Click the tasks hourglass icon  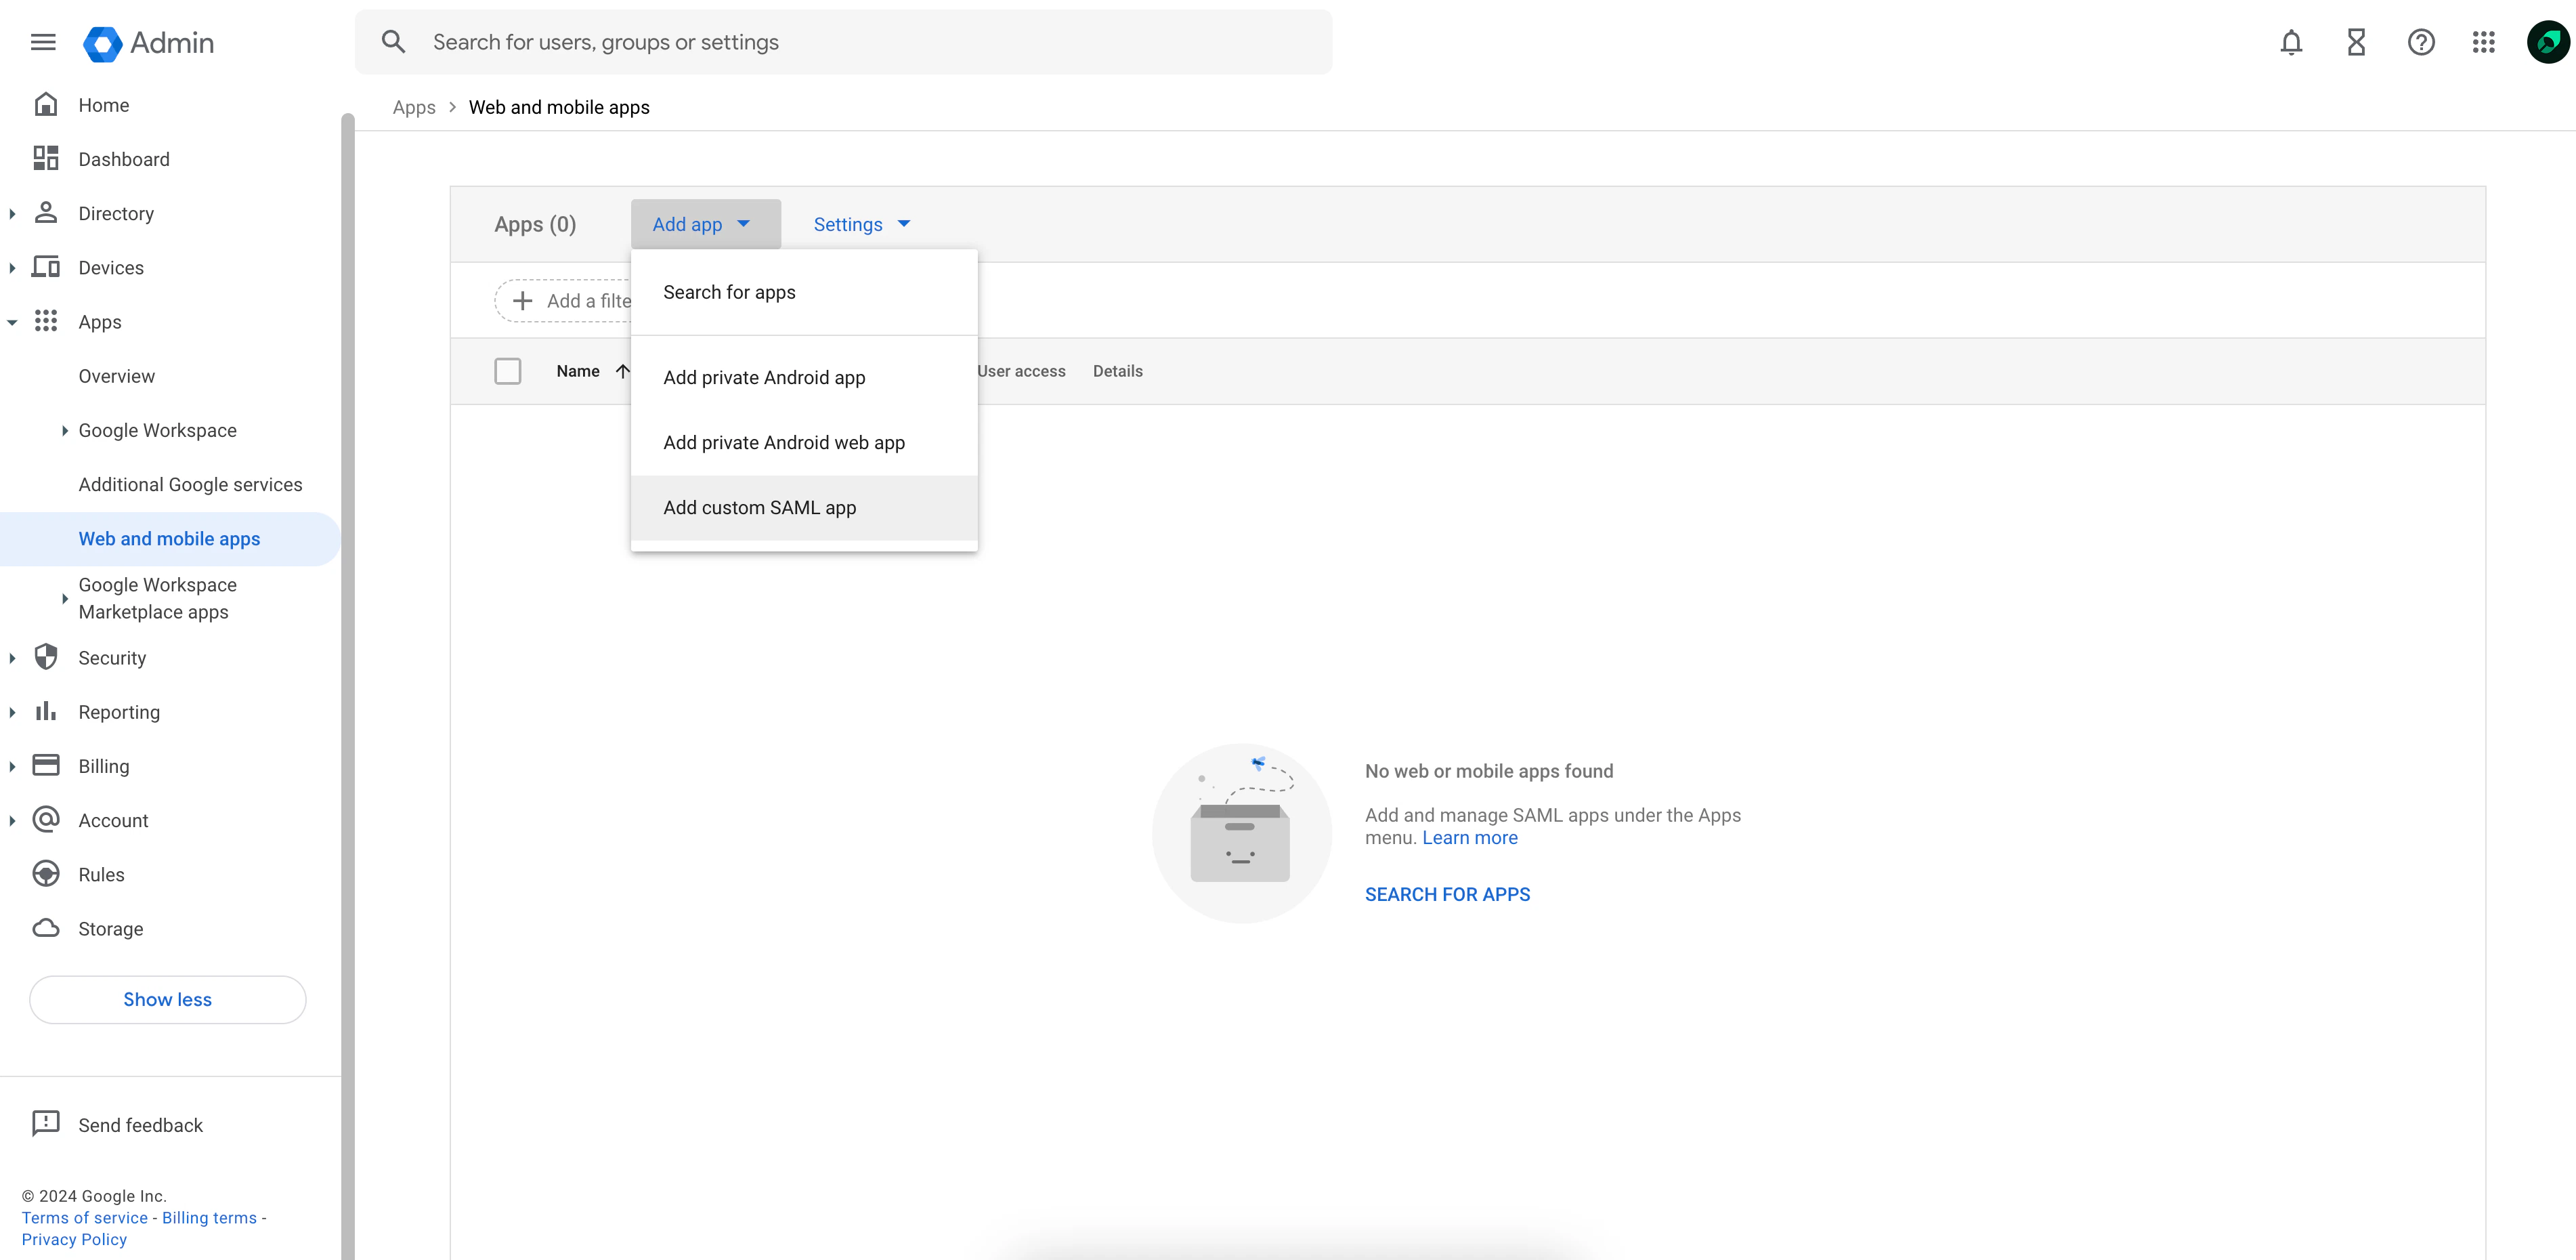[x=2356, y=42]
